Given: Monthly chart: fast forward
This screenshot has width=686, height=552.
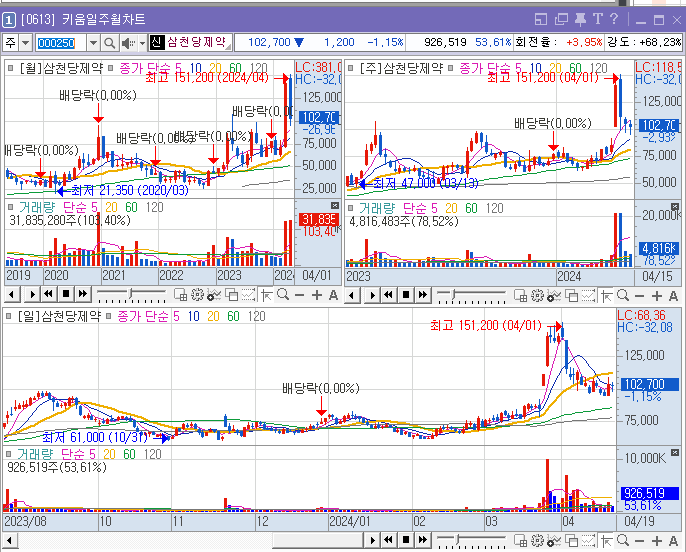Looking at the screenshot, I should coord(83,294).
